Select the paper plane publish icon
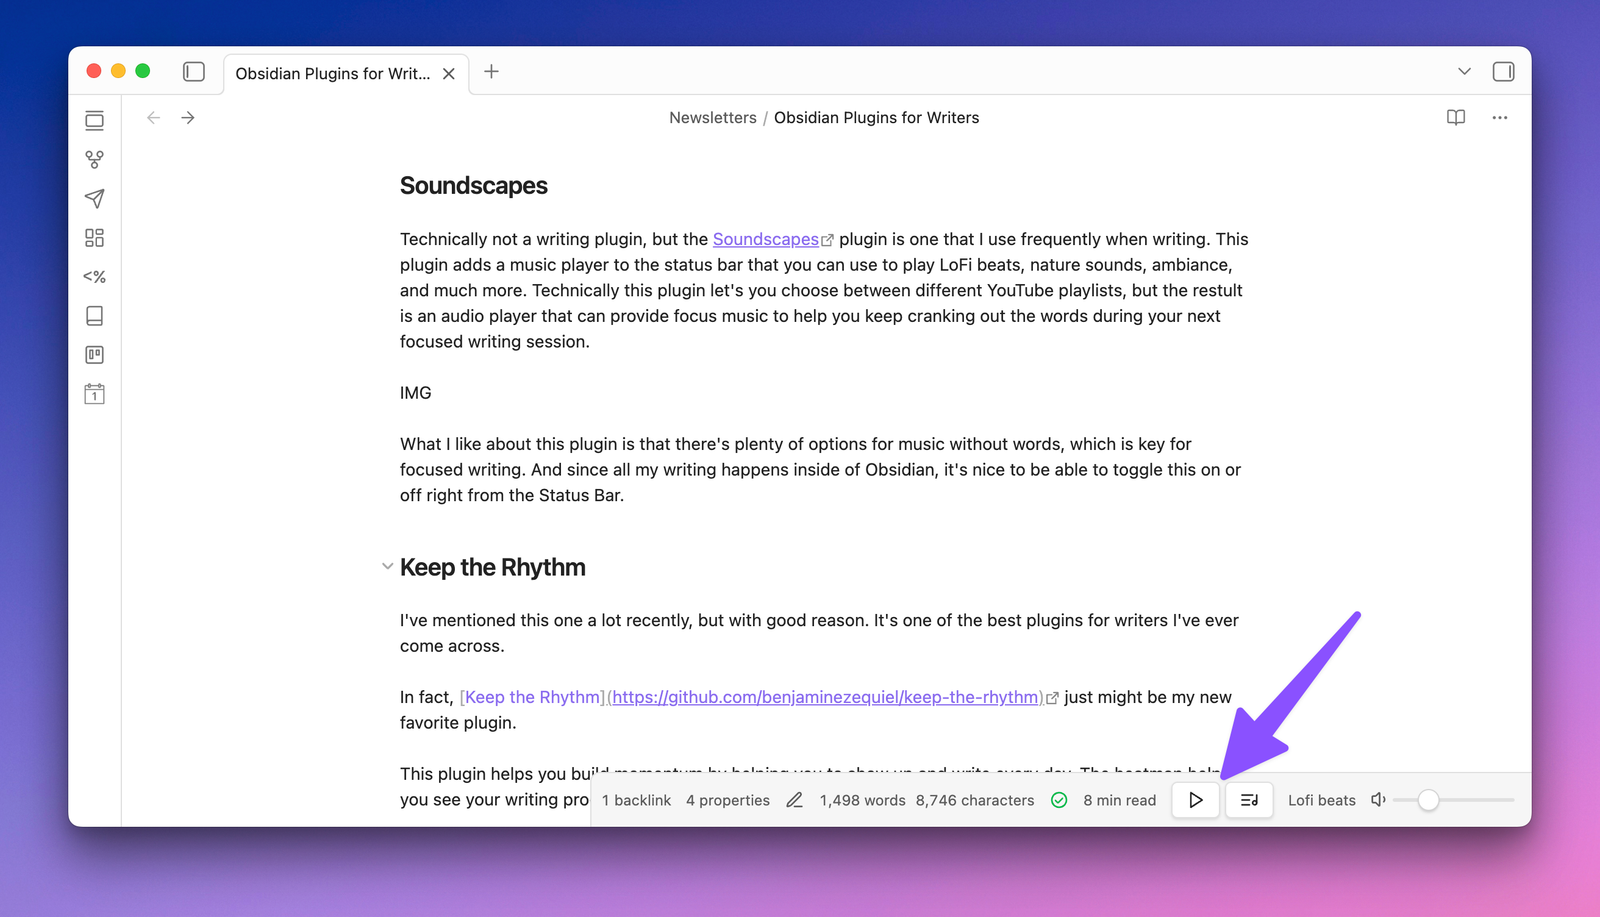 tap(94, 198)
